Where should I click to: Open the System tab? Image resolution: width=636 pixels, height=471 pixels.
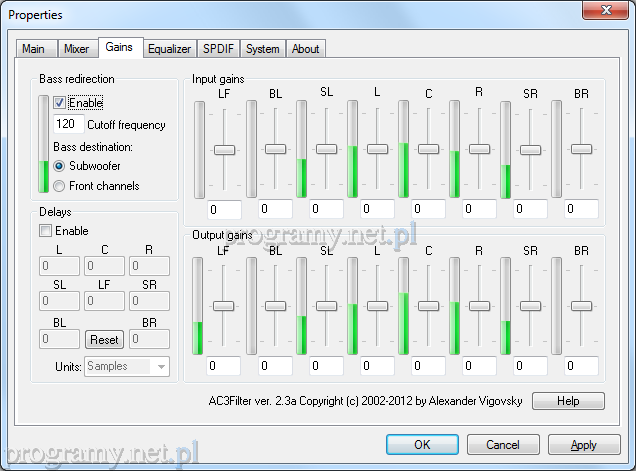coord(263,48)
